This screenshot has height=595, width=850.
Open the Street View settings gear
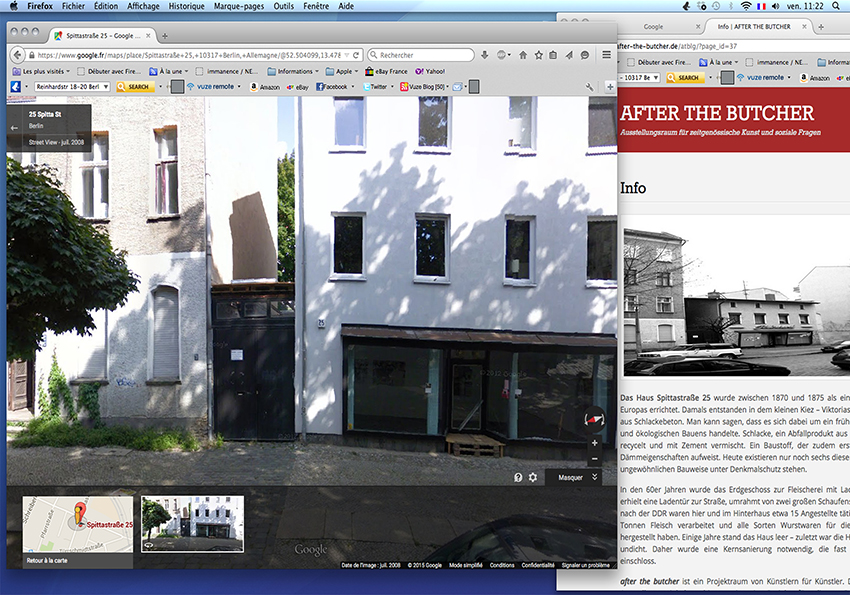[533, 477]
